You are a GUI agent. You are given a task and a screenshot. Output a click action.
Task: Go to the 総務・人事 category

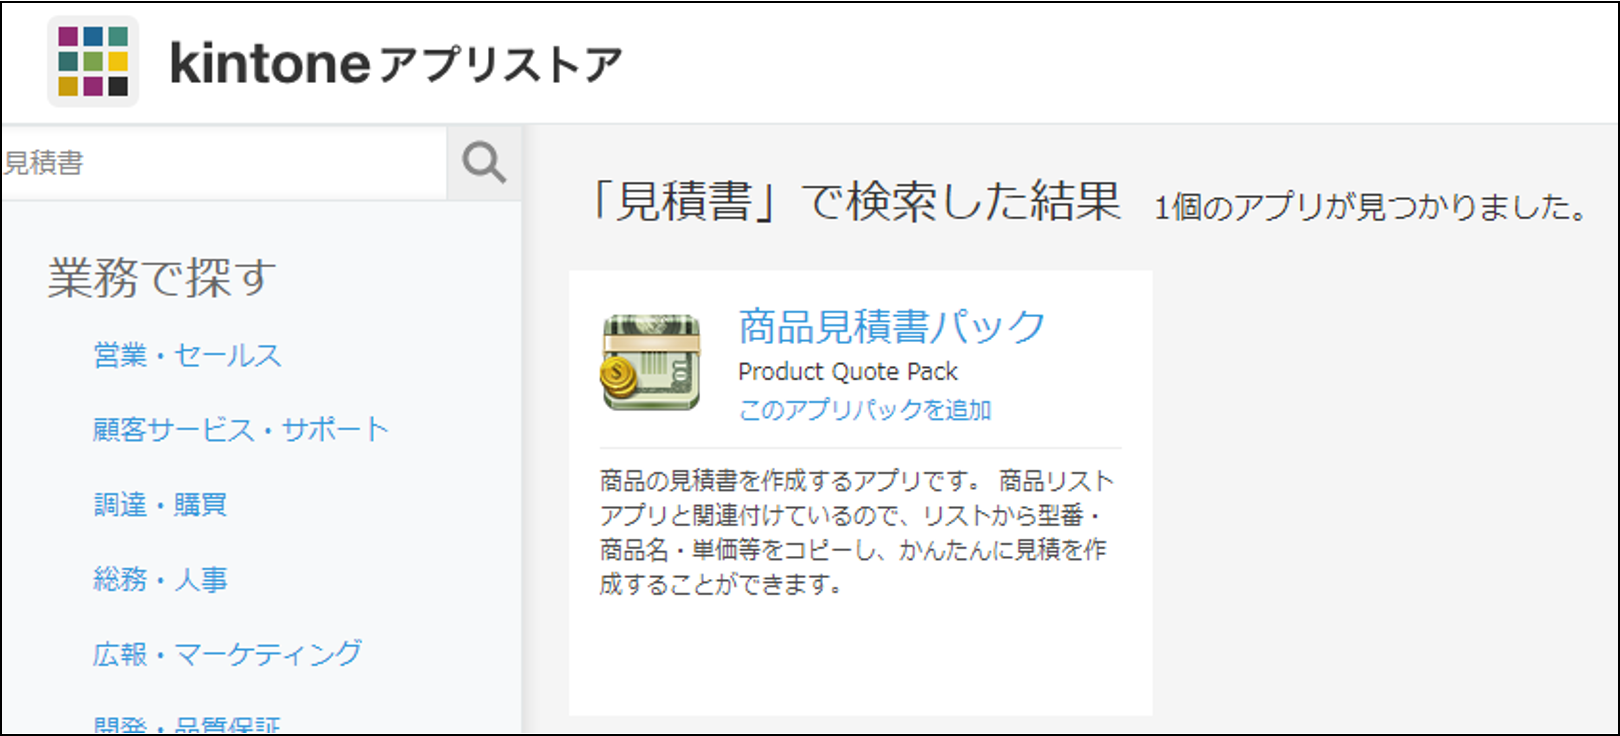[x=160, y=579]
